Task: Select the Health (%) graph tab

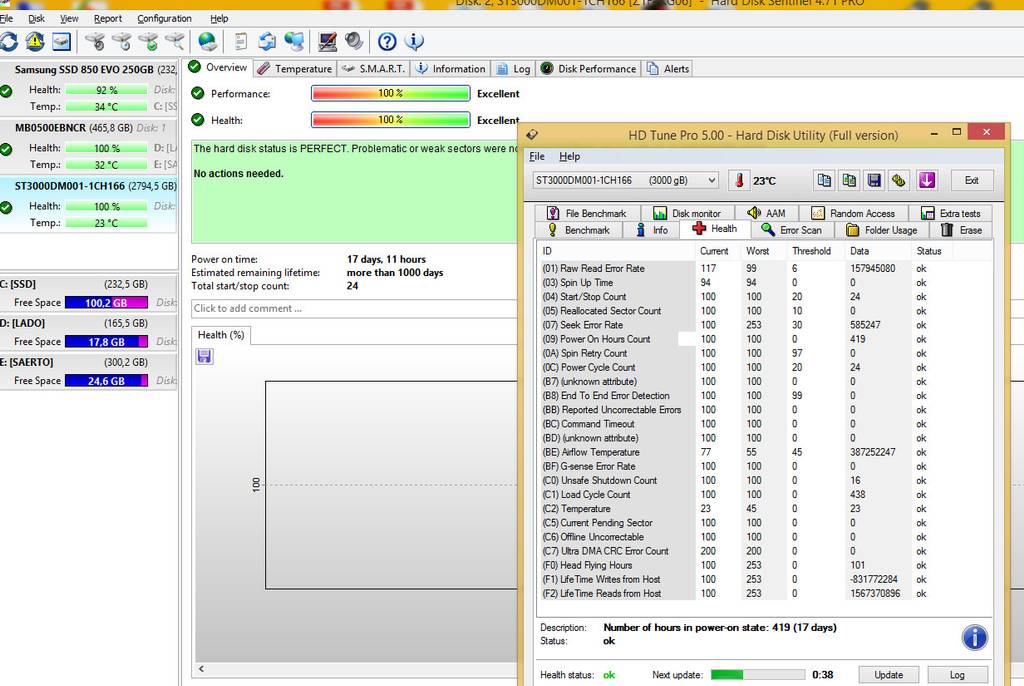Action: pyautogui.click(x=221, y=335)
